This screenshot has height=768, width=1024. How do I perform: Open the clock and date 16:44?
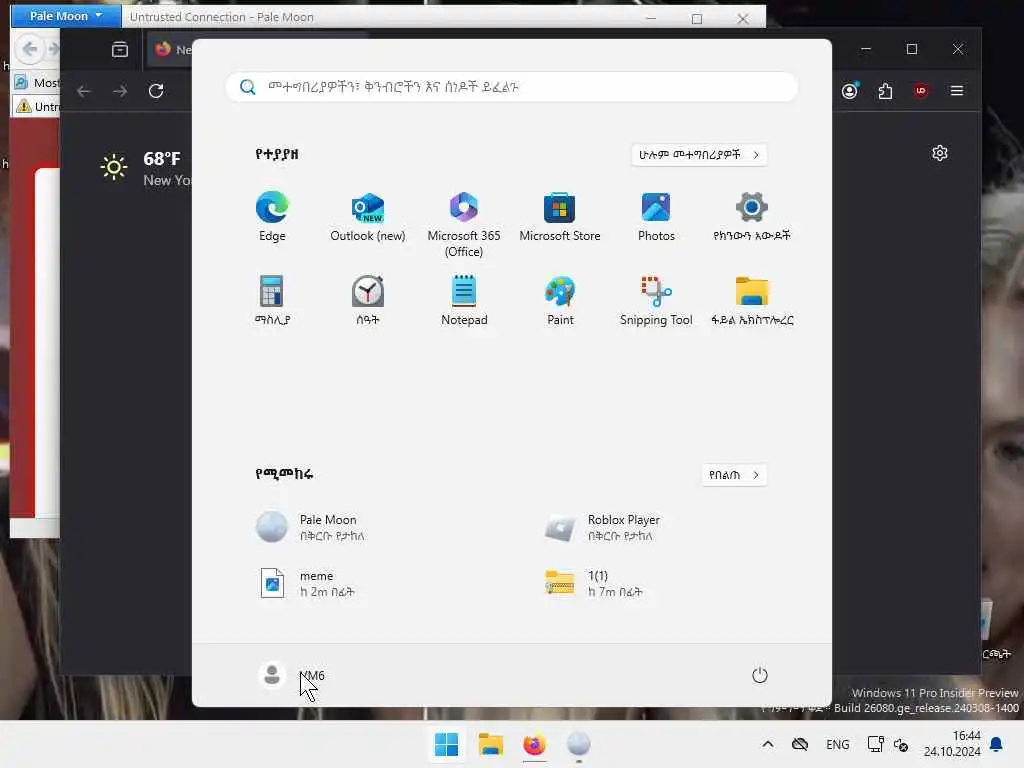tap(952, 744)
